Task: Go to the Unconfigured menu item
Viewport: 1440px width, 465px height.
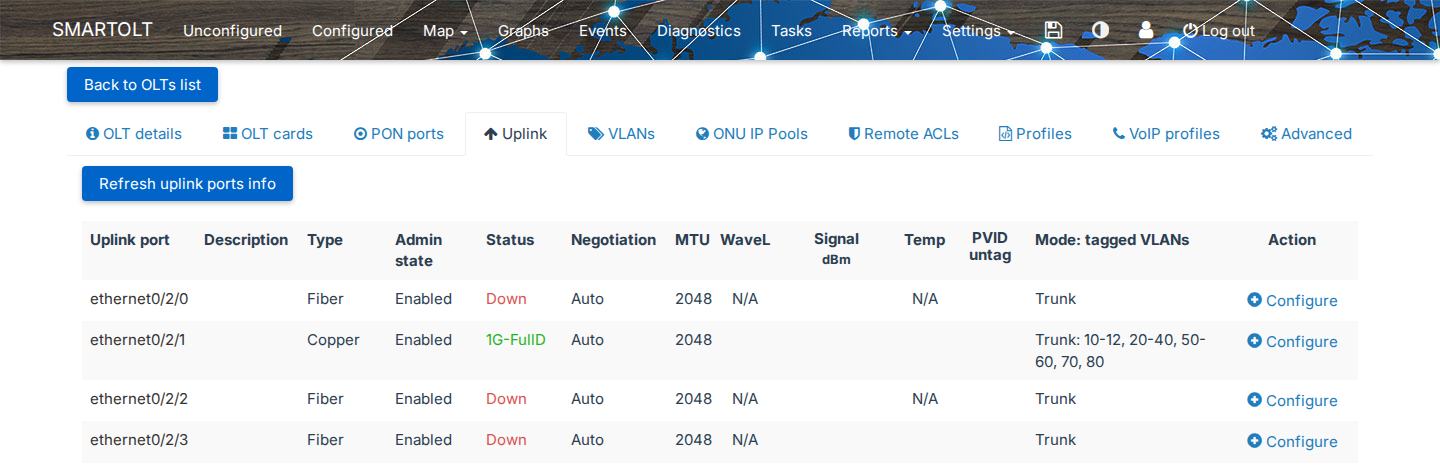Action: (232, 31)
